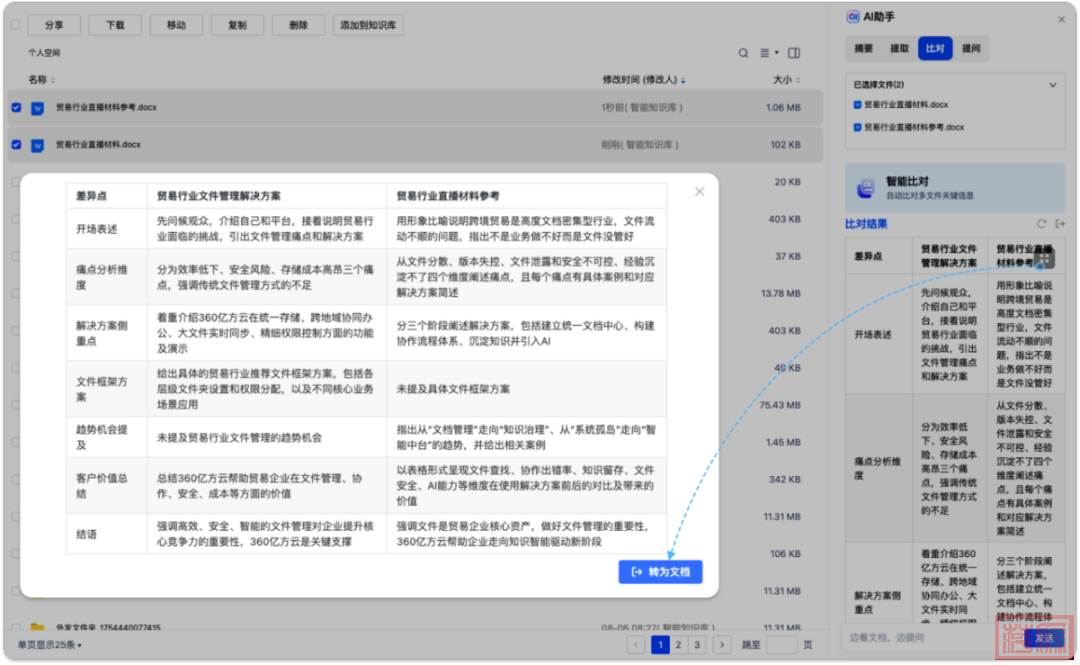The height and width of the screenshot is (665, 1080).
Task: Open the list view mode dropdown
Action: click(768, 53)
